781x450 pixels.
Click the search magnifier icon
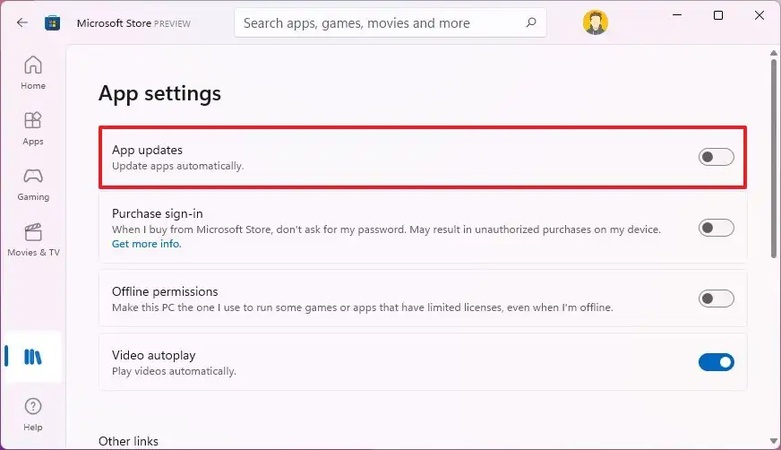pyautogui.click(x=531, y=22)
